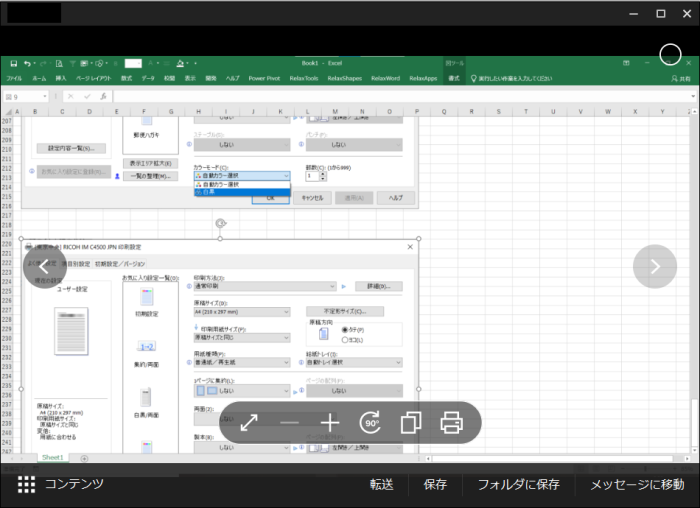This screenshot has width=700, height=508.
Task: Click the 共有 share icon
Action: point(680,79)
